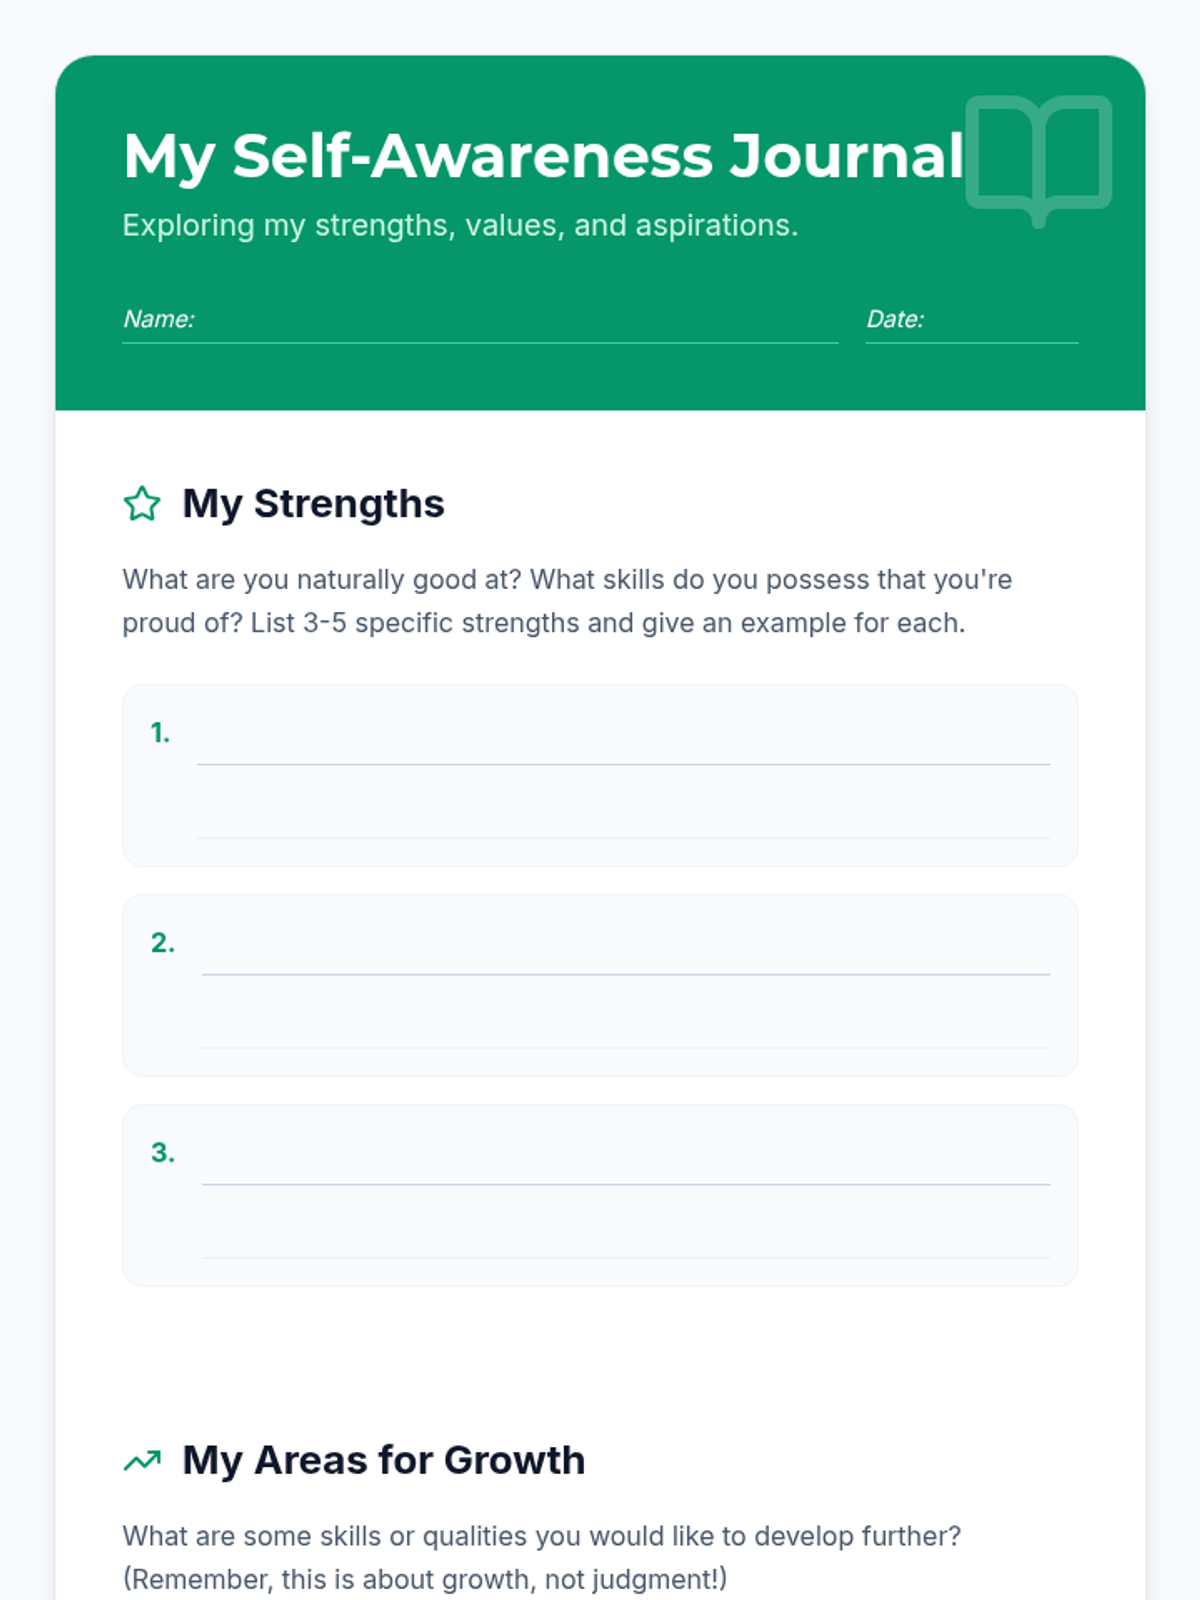Click the first line of strength 2
1200x1600 pixels.
pyautogui.click(x=626, y=950)
